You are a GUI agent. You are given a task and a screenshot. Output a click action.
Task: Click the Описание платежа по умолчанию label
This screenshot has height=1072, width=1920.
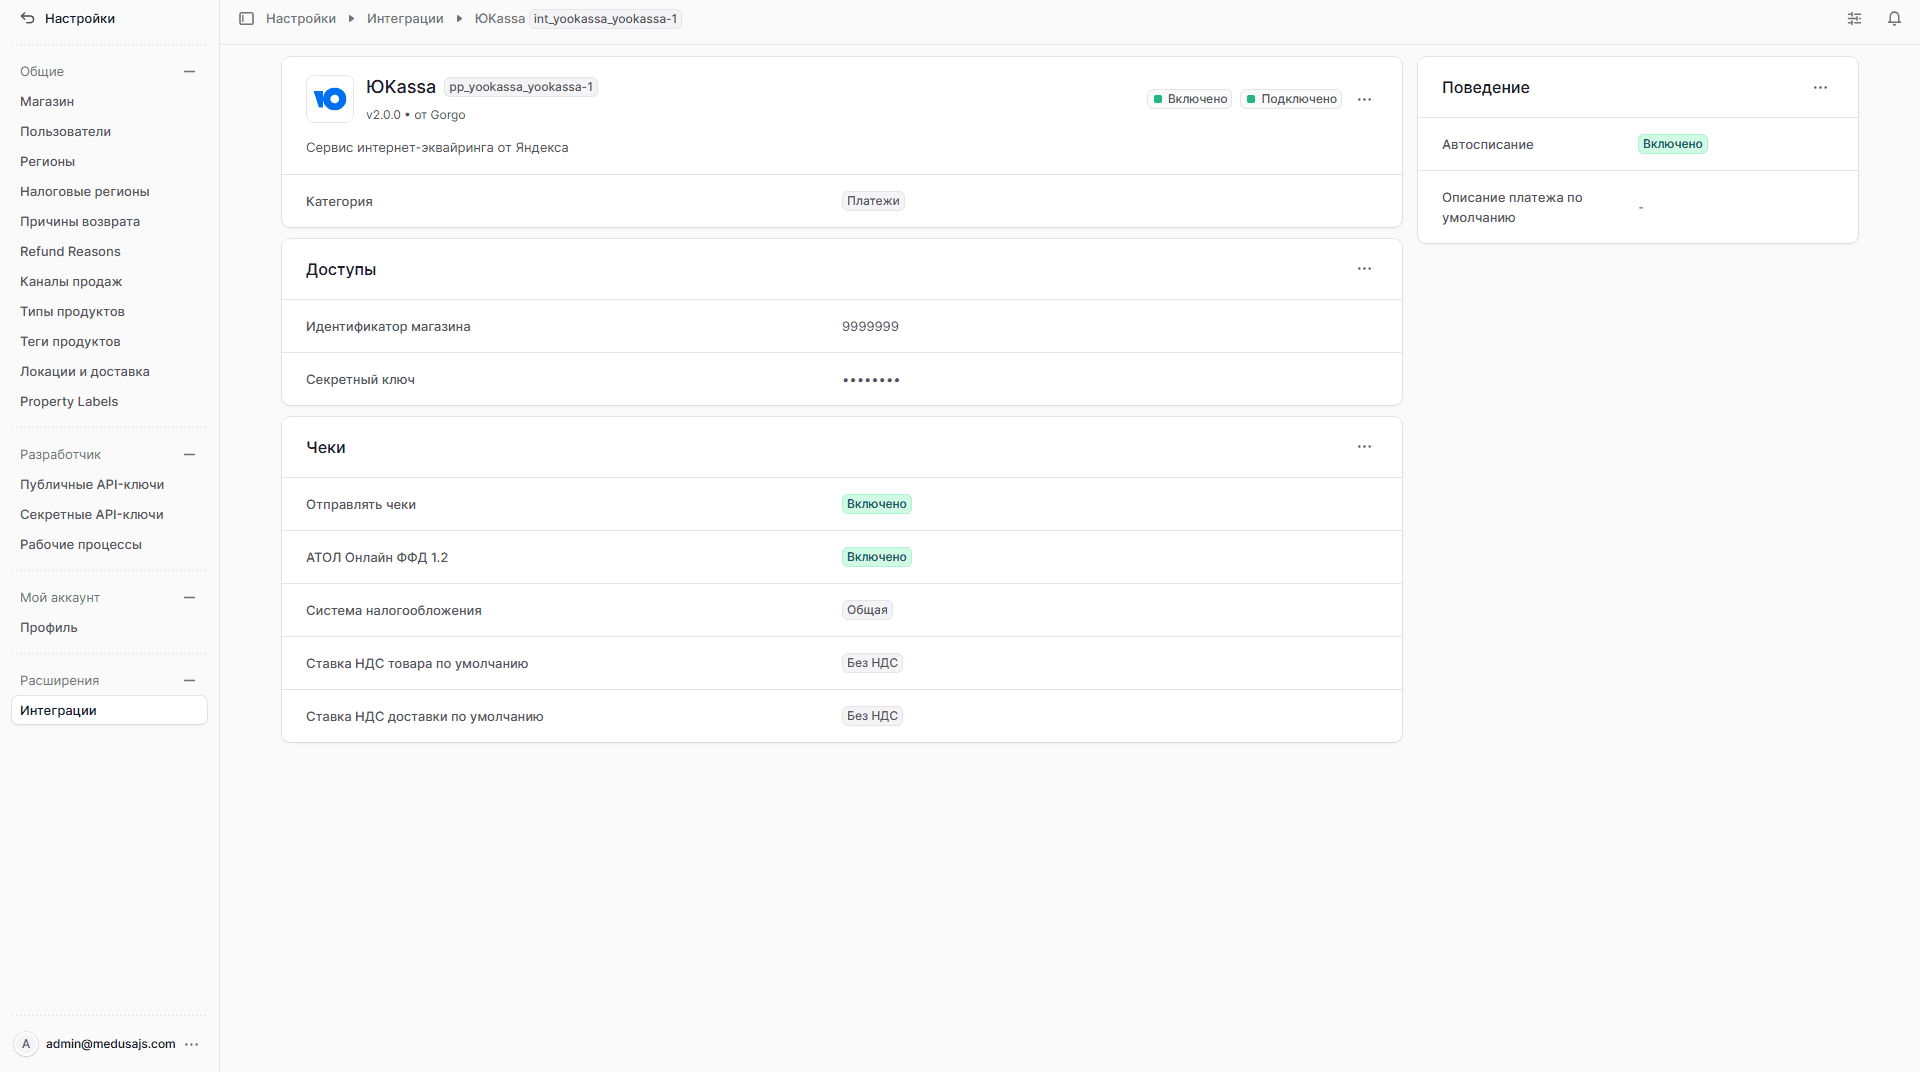pos(1512,208)
